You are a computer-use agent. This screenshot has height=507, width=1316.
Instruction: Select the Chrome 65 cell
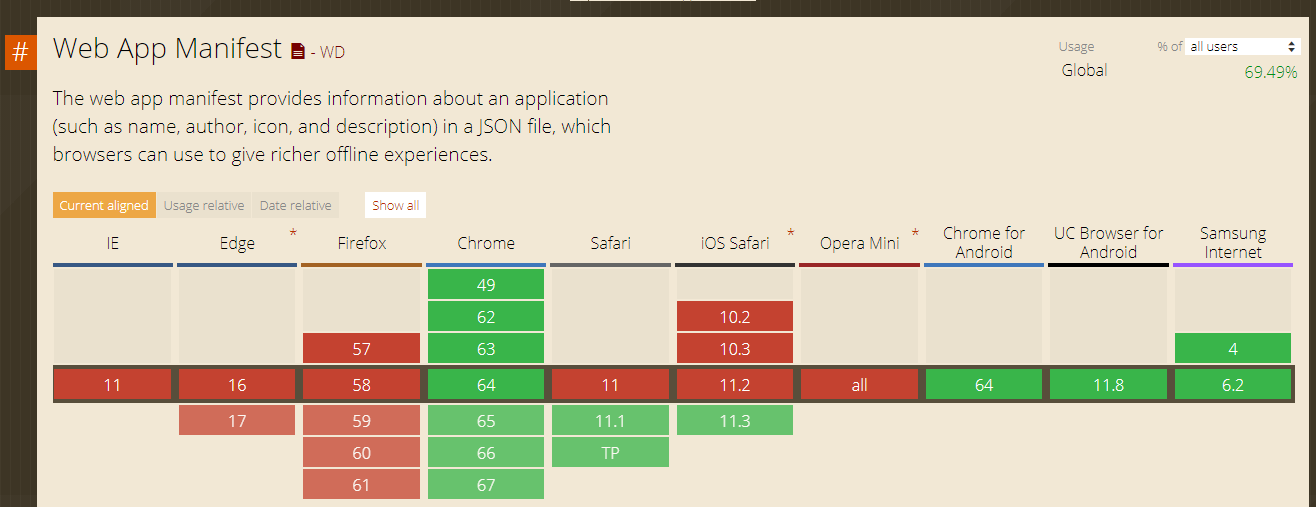[486, 421]
